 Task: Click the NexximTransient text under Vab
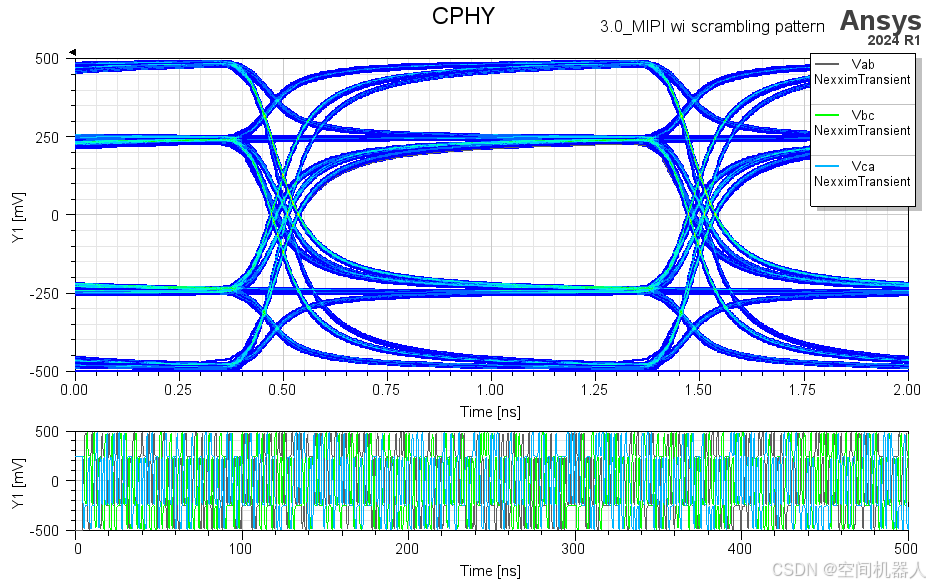[x=862, y=80]
